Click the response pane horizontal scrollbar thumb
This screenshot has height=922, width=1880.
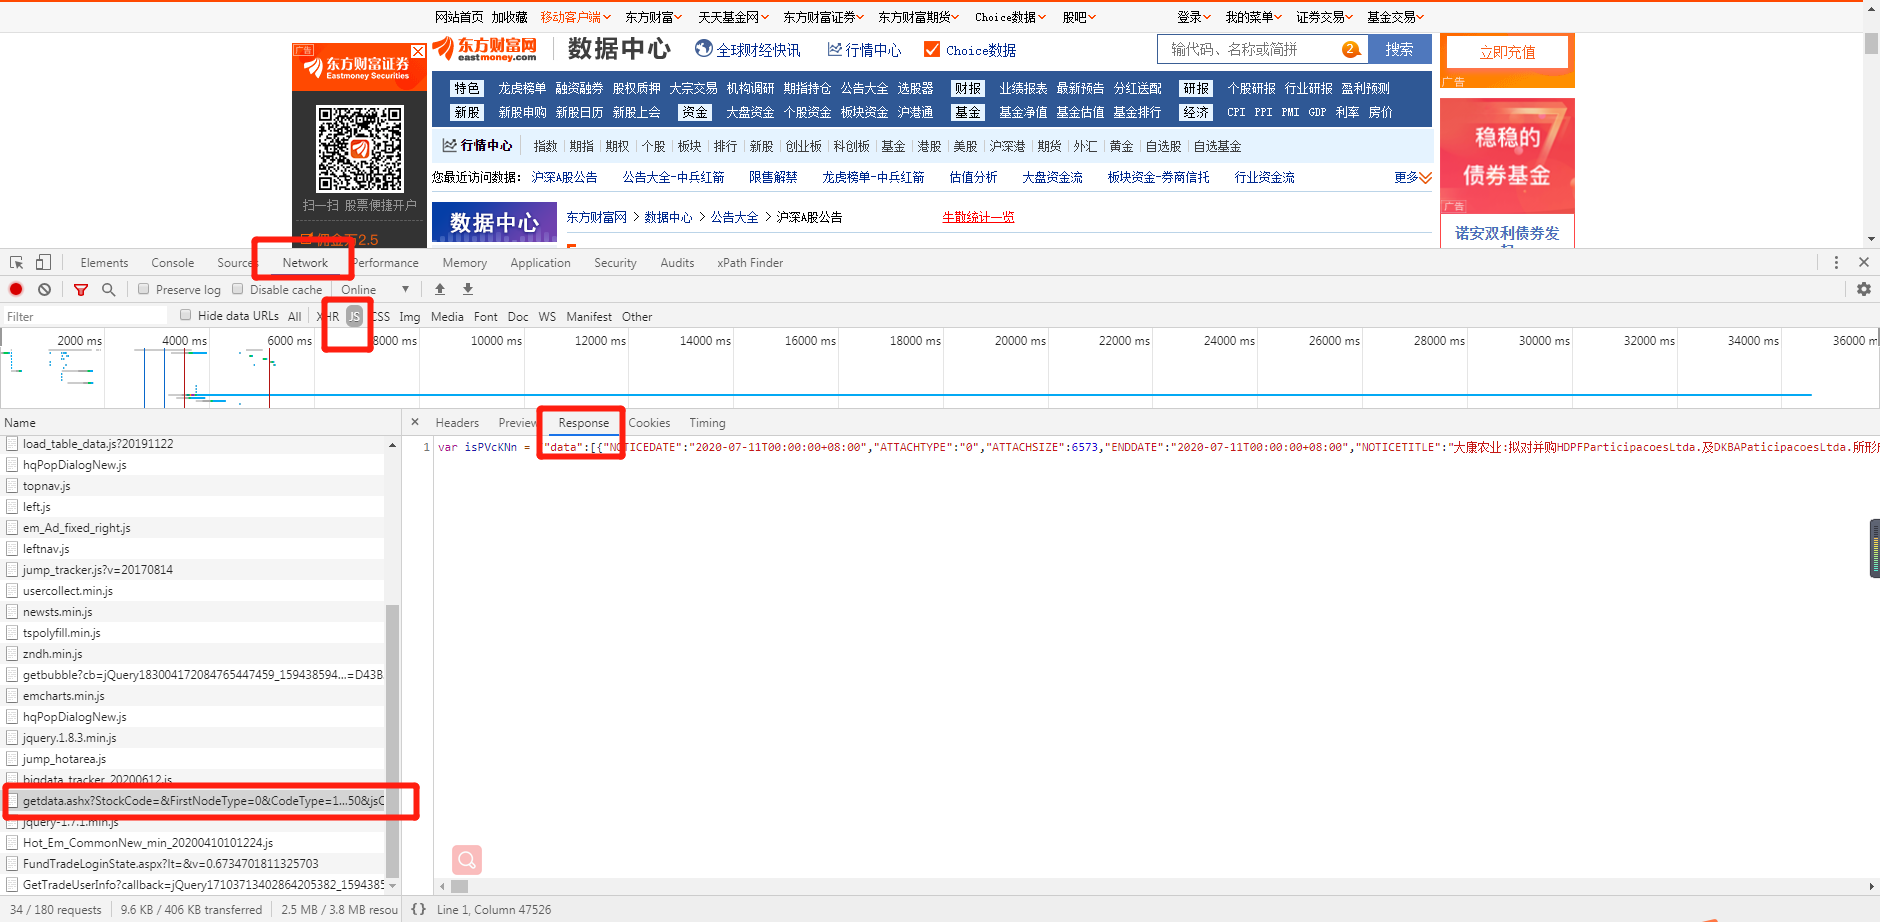pyautogui.click(x=460, y=886)
